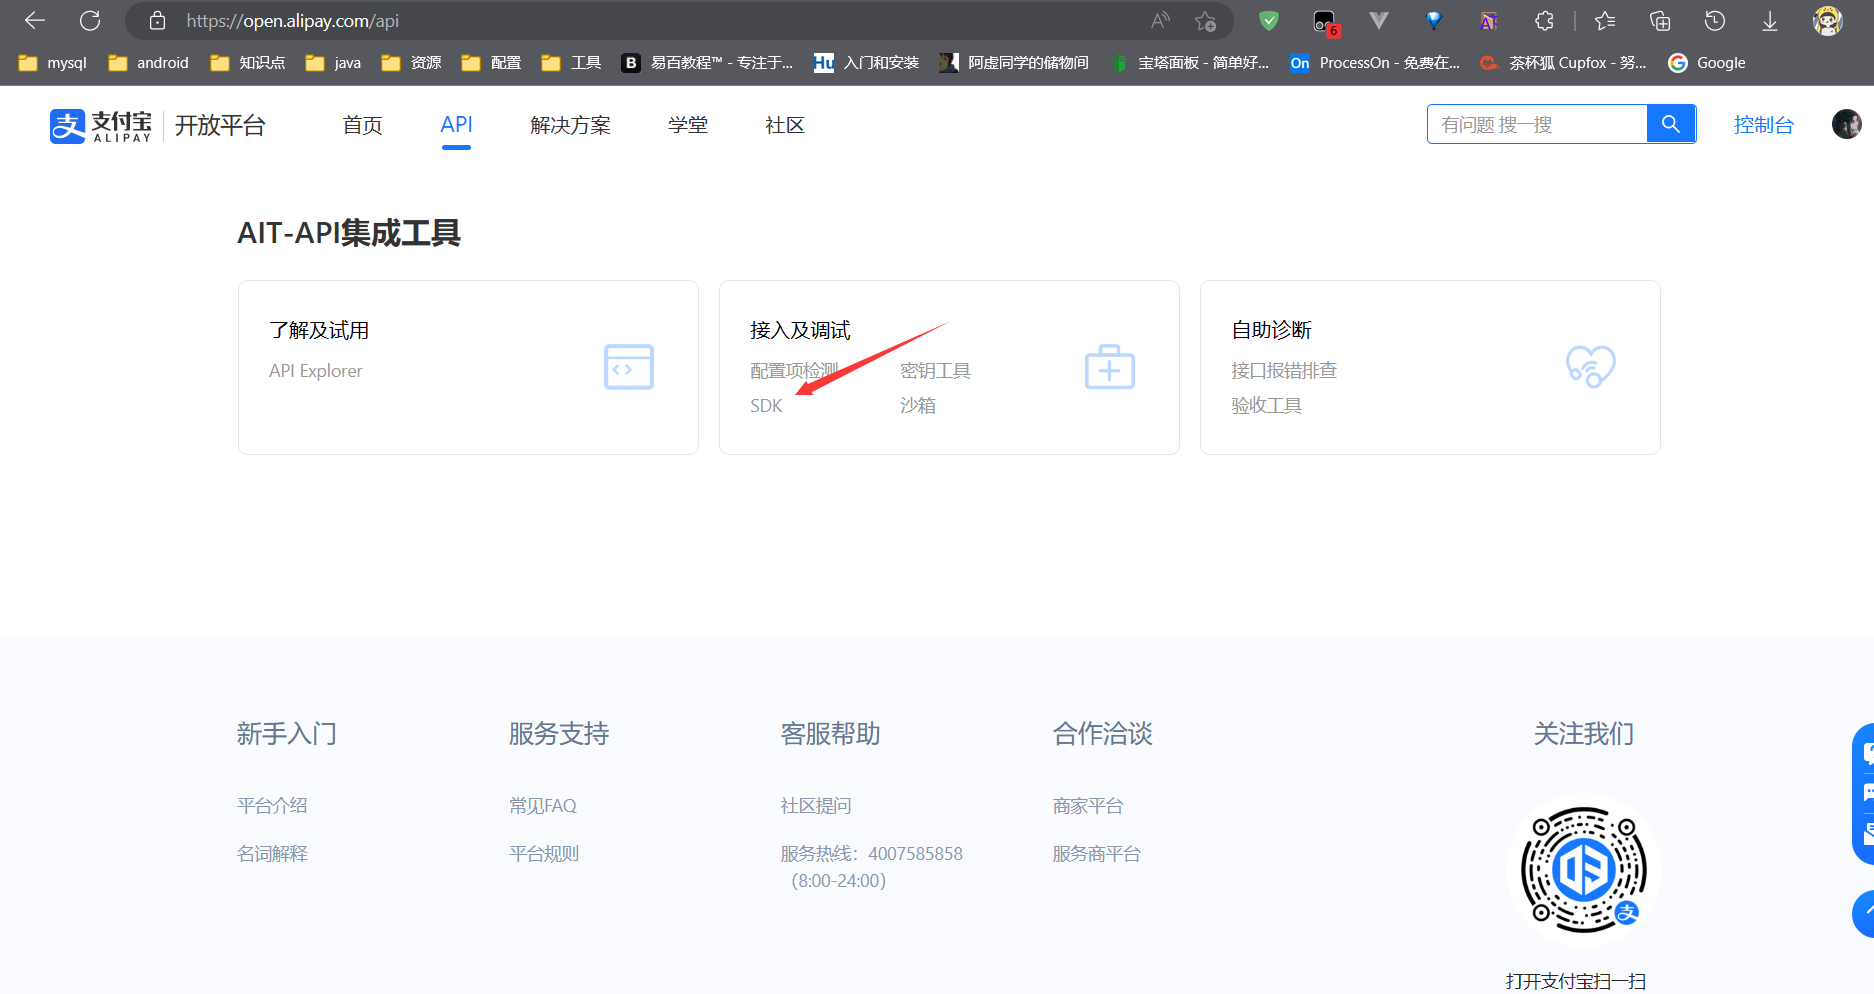This screenshot has width=1874, height=994.
Task: Open the 宝塔面板 bookmark
Action: pyautogui.click(x=1189, y=63)
